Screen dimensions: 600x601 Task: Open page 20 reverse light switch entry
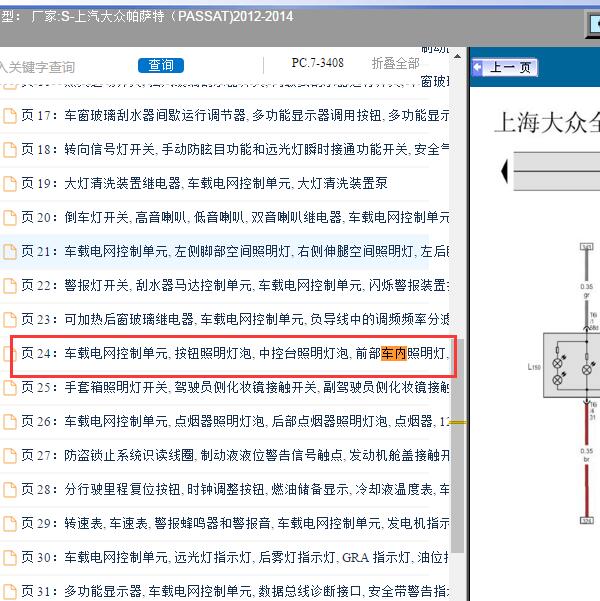tap(235, 217)
